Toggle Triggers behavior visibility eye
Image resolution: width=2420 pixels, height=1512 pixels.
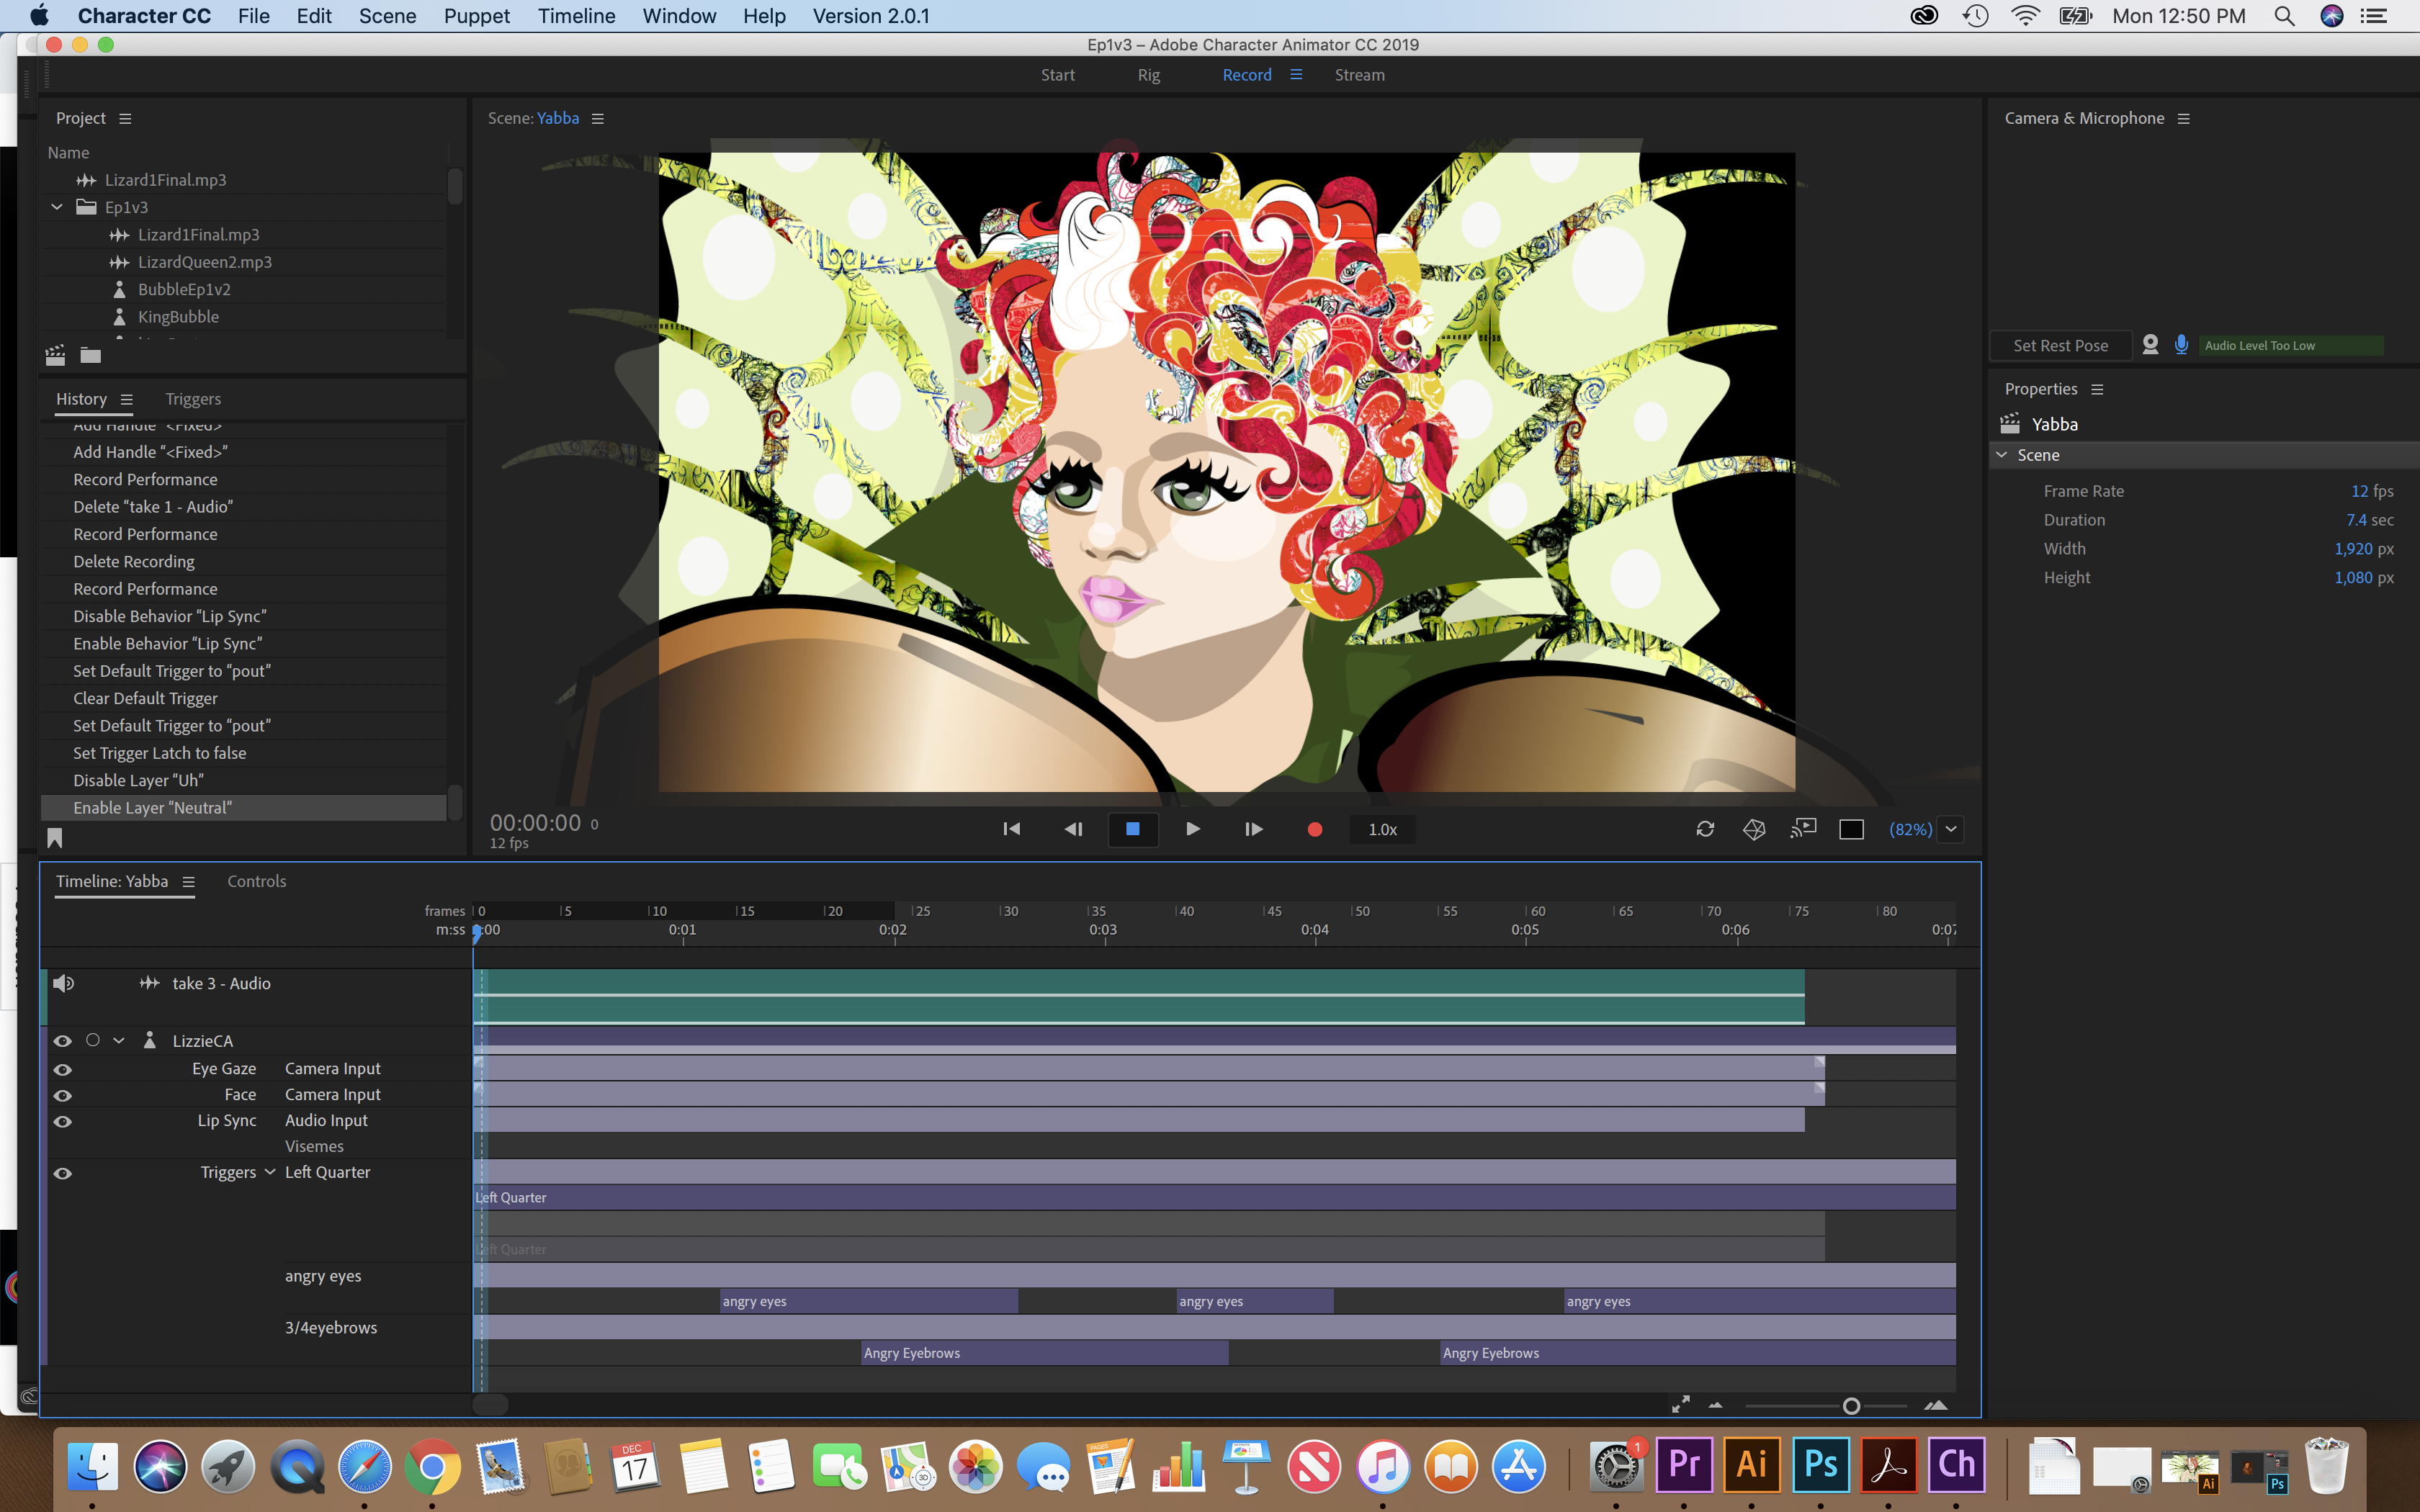pos(63,1173)
